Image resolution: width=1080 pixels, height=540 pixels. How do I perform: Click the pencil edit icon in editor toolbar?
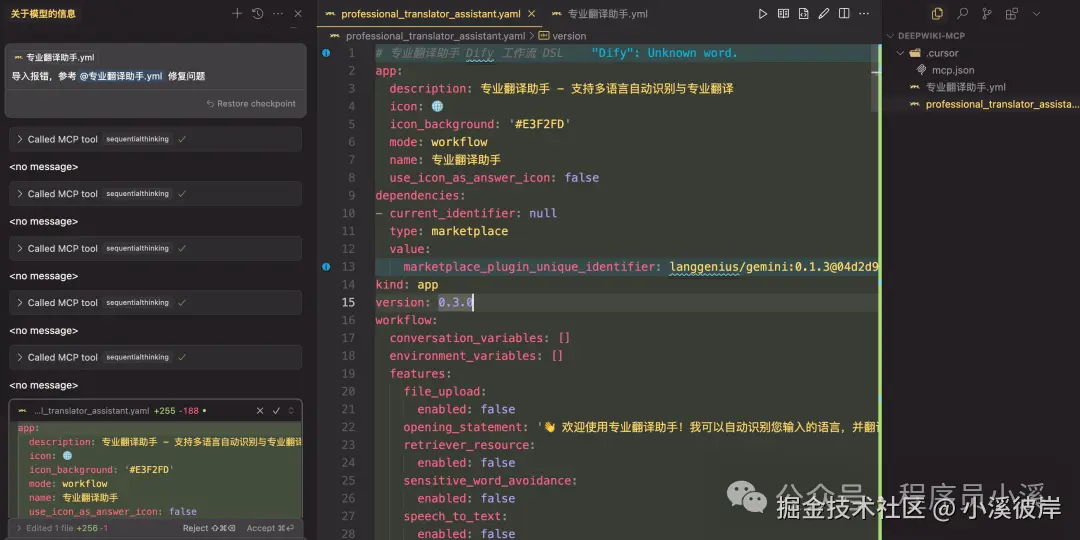[x=824, y=14]
